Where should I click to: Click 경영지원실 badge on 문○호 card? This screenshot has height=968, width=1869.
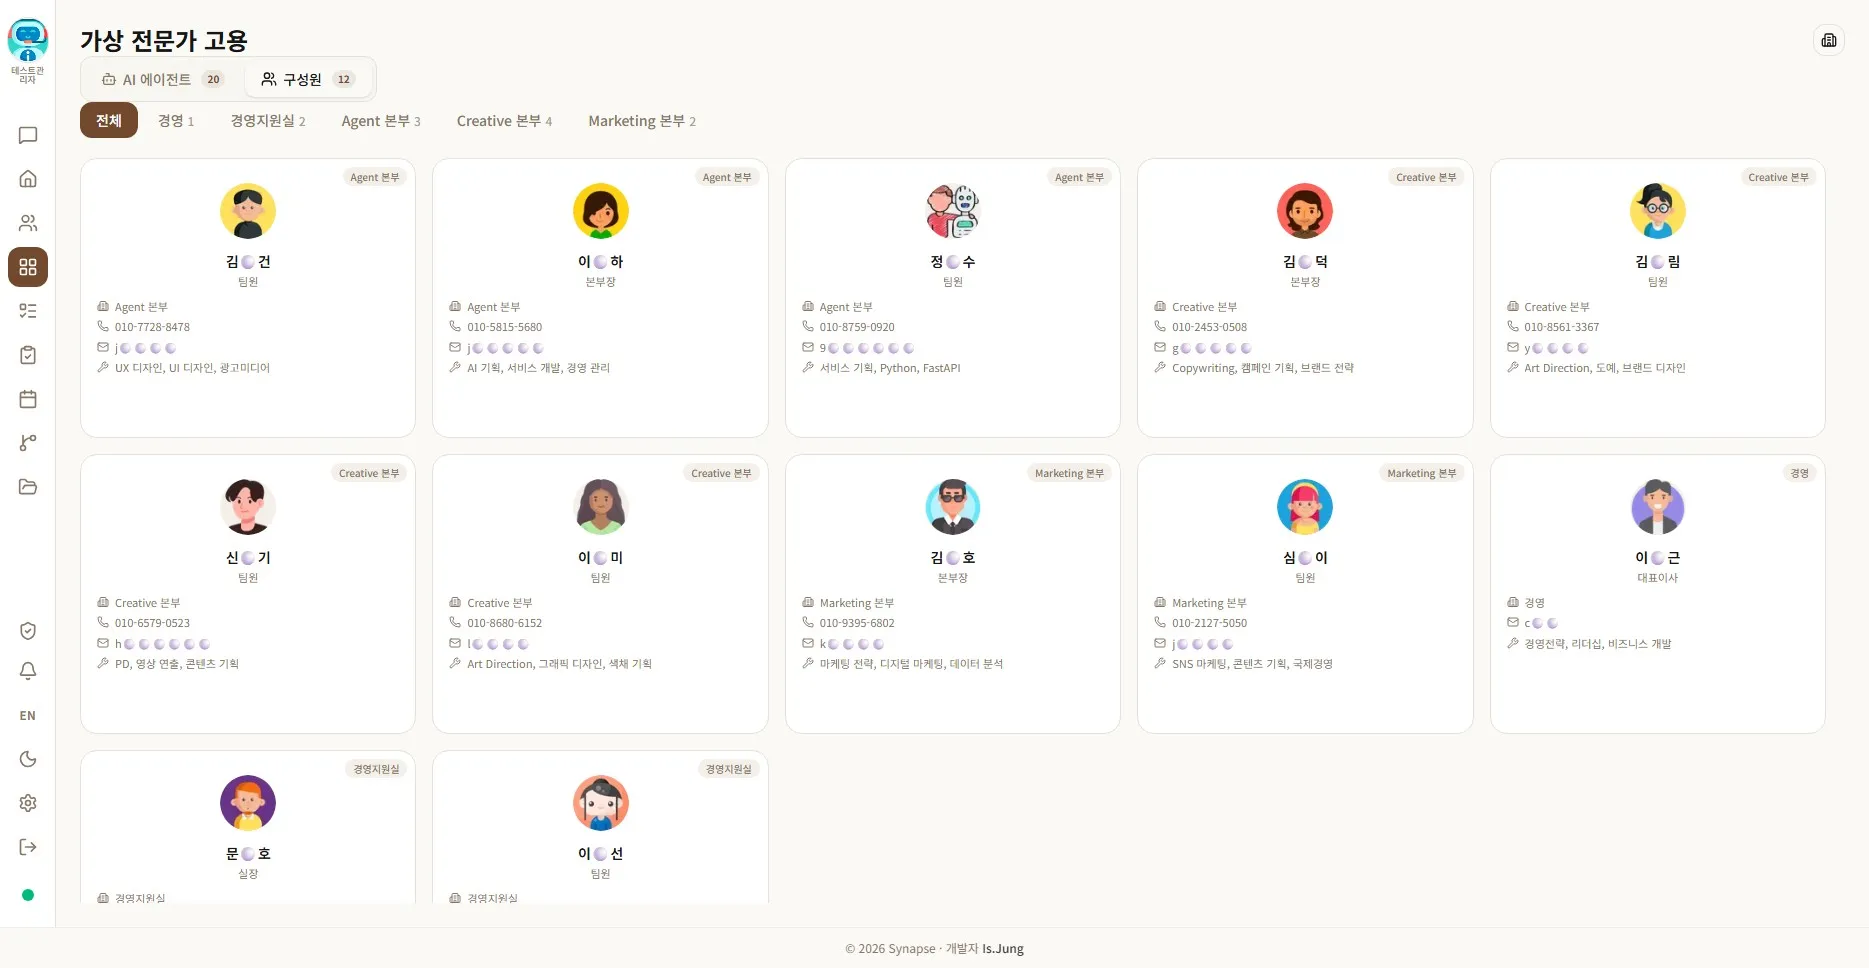[376, 769]
